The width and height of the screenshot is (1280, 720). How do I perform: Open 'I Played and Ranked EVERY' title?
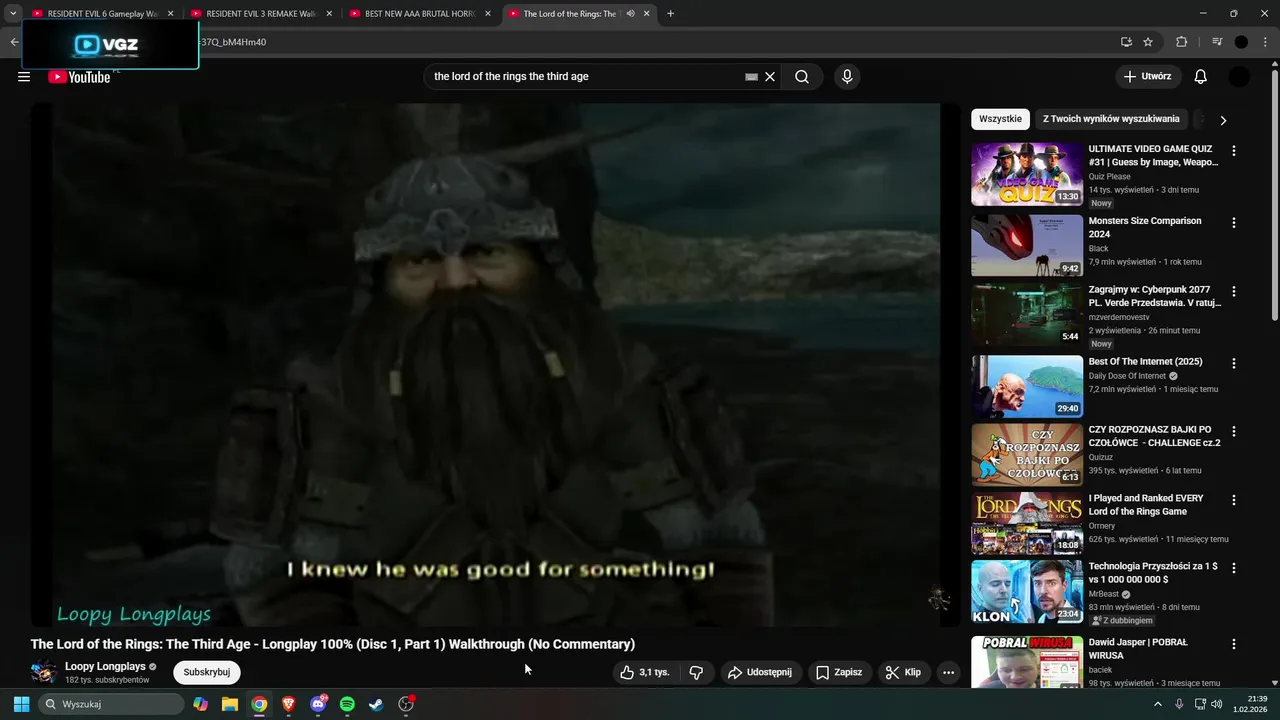click(x=1146, y=505)
